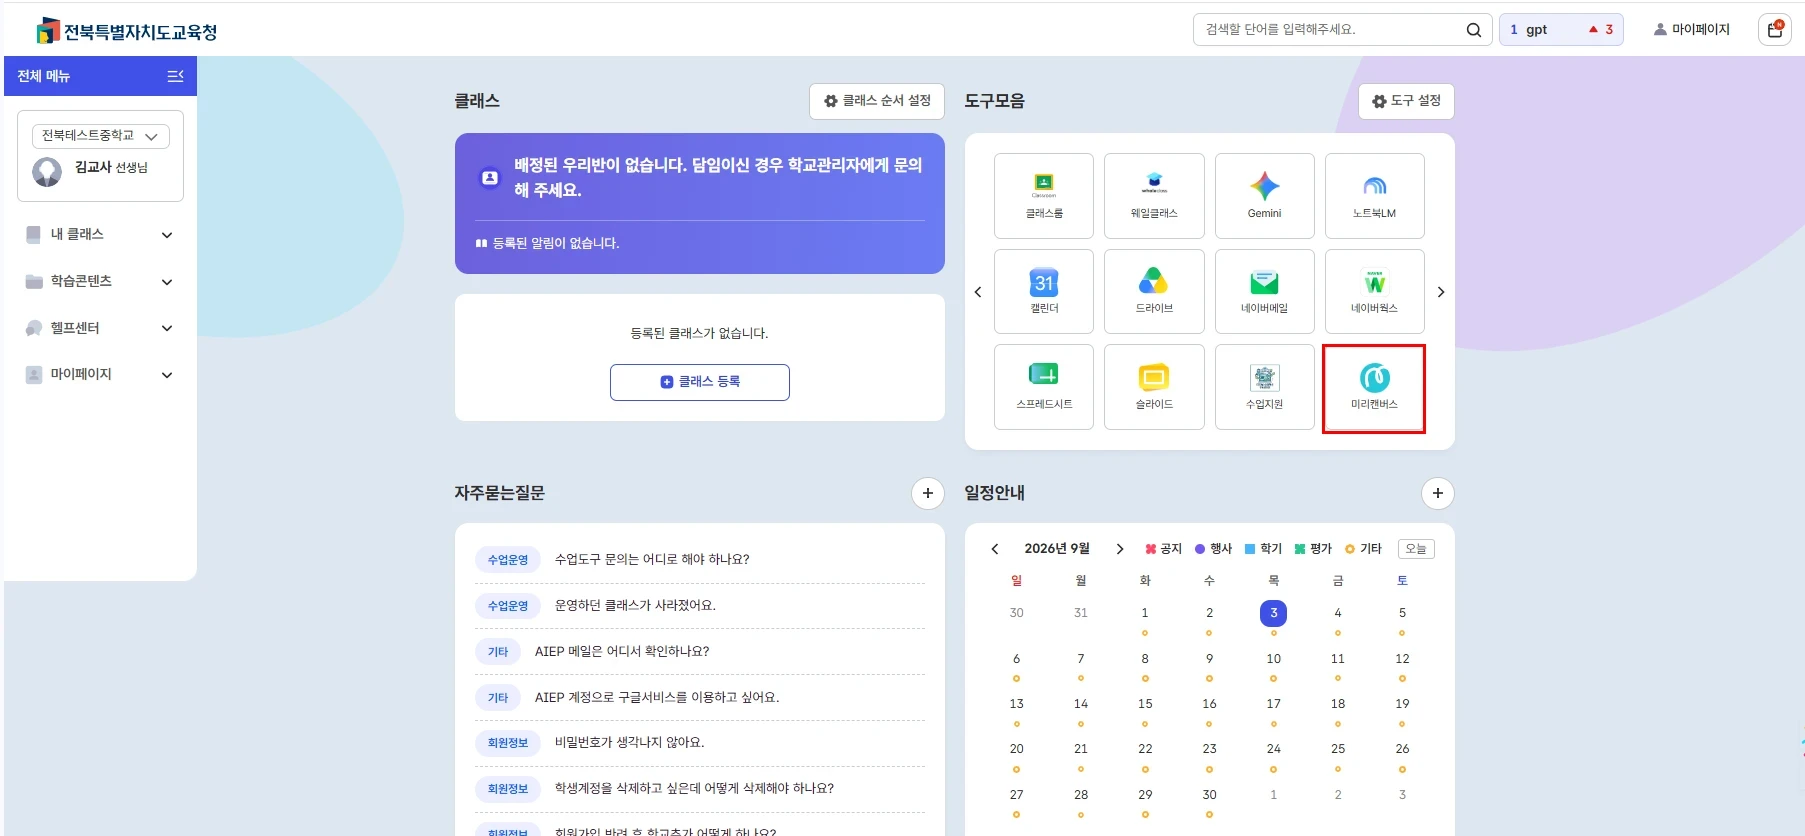The height and width of the screenshot is (836, 1805).
Task: Open the 스프레드시트 tool icon
Action: (x=1044, y=387)
